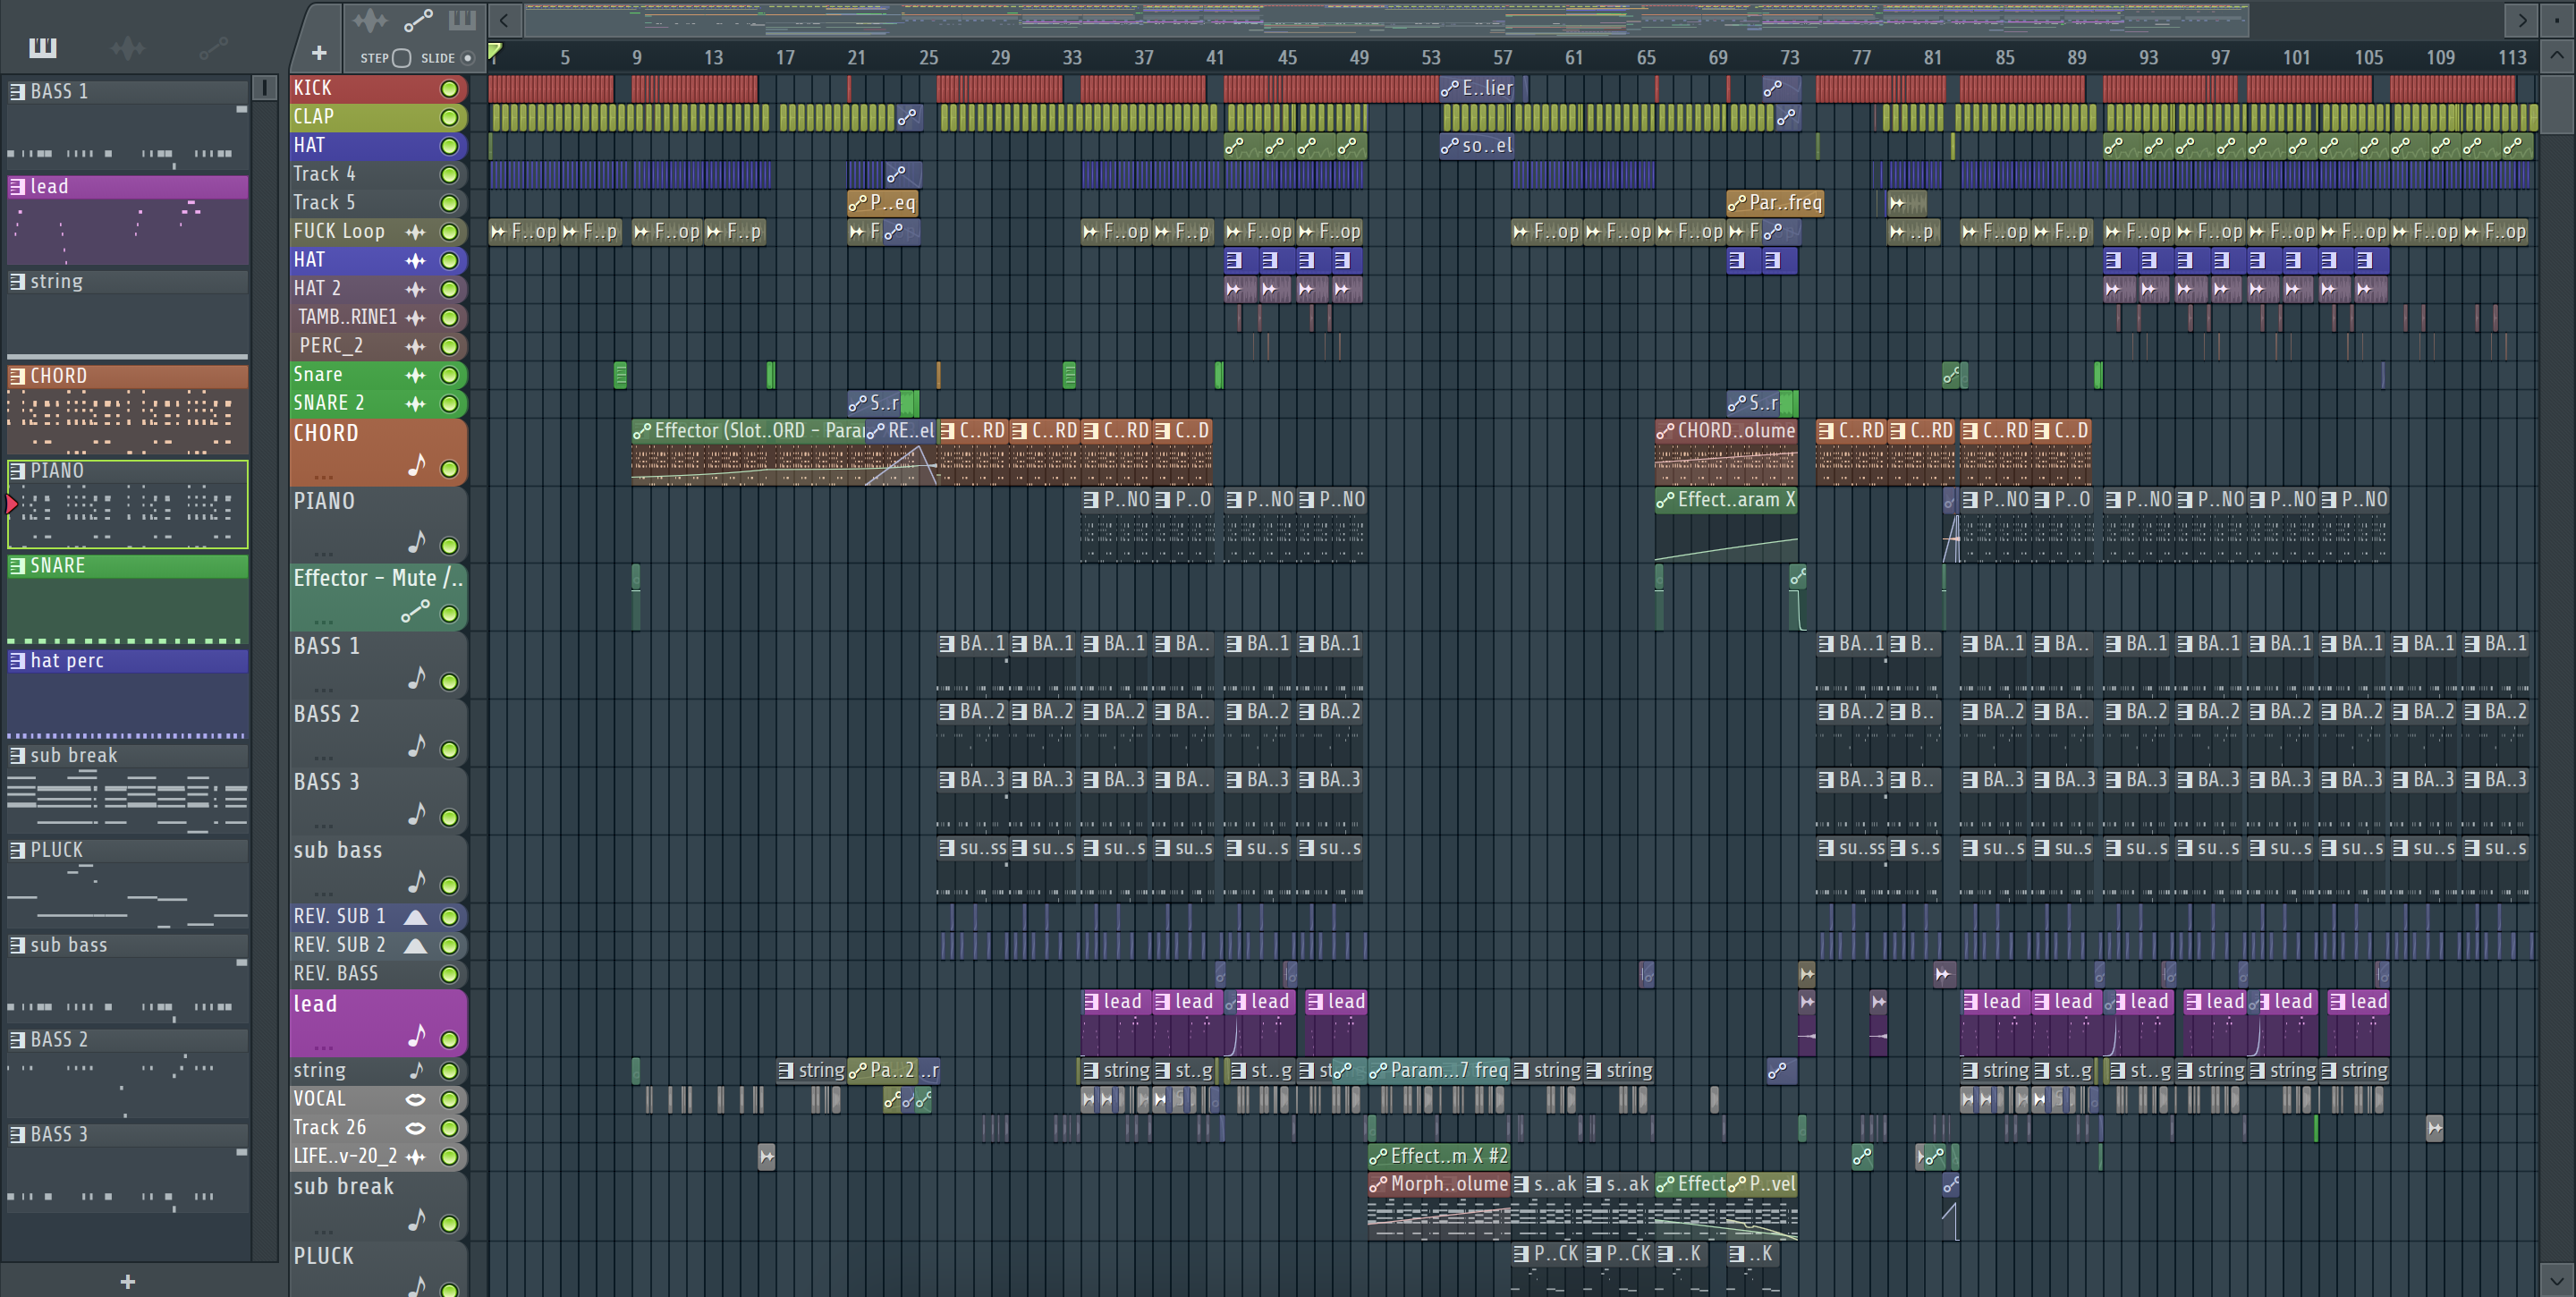Click the loop icon on Track 26
The height and width of the screenshot is (1297, 2576).
coord(415,1128)
